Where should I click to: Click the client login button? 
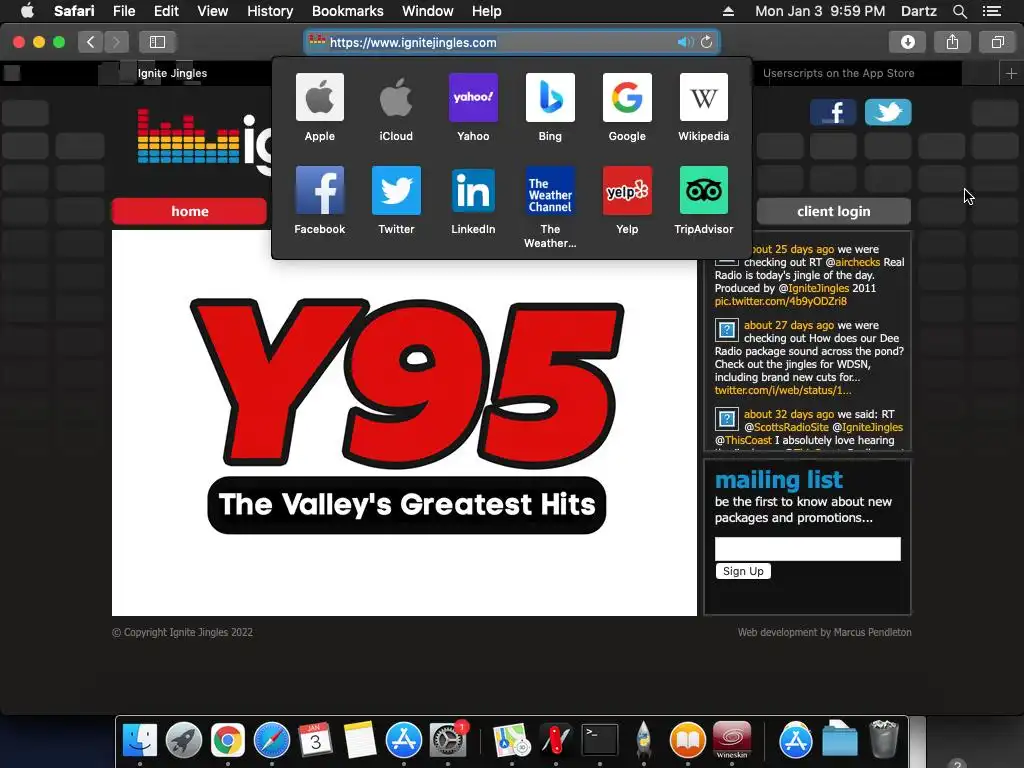tap(833, 211)
